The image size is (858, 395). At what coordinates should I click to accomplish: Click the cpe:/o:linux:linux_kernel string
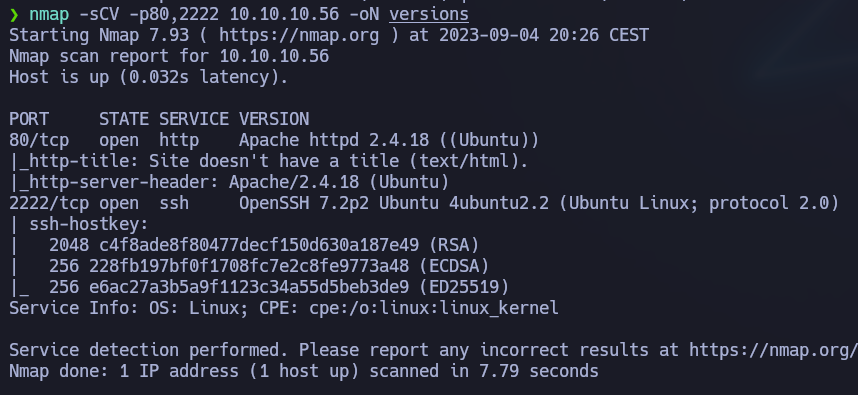(x=434, y=308)
